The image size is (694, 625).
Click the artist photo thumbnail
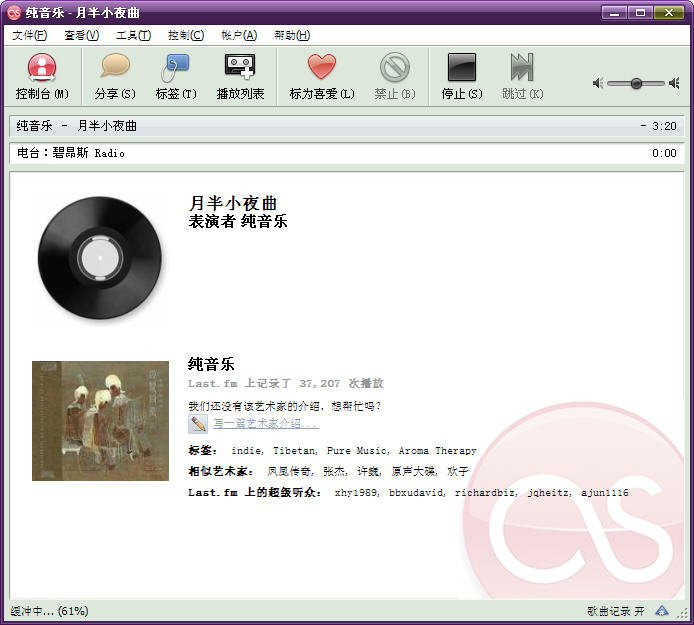[x=100, y=421]
